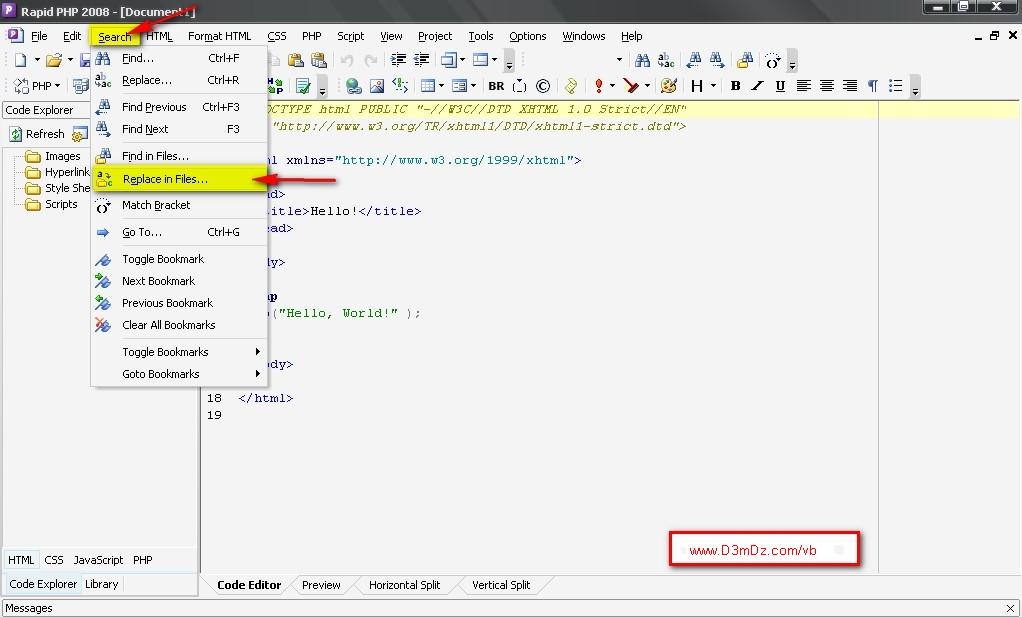Select Find in Files menu entry
This screenshot has width=1022, height=617.
click(x=179, y=156)
